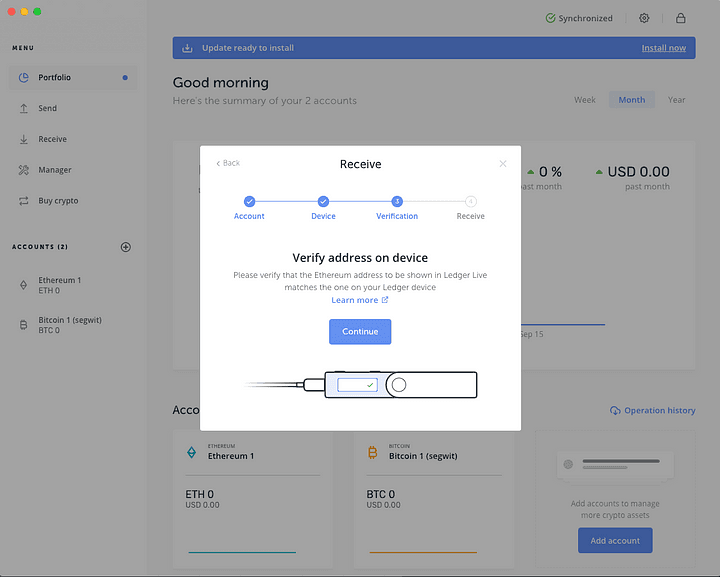Image resolution: width=720 pixels, height=577 pixels.
Task: Click the Verification step circle
Action: coord(397,201)
